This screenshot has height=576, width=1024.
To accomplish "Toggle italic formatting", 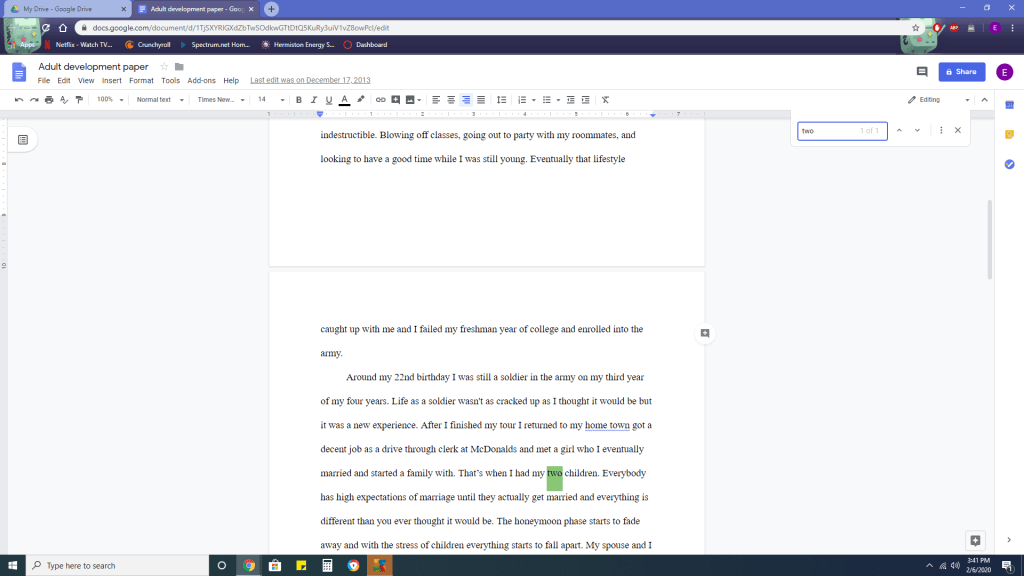I will (313, 100).
